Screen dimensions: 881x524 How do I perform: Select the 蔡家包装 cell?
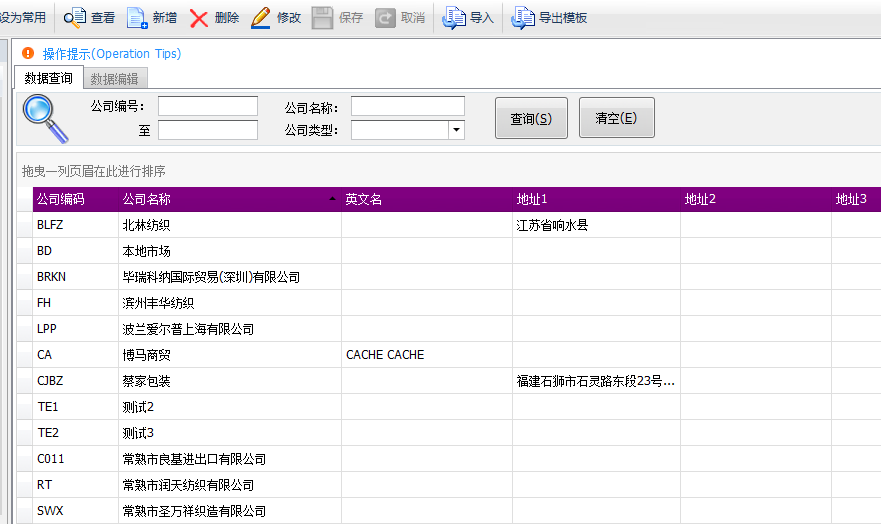[230, 381]
